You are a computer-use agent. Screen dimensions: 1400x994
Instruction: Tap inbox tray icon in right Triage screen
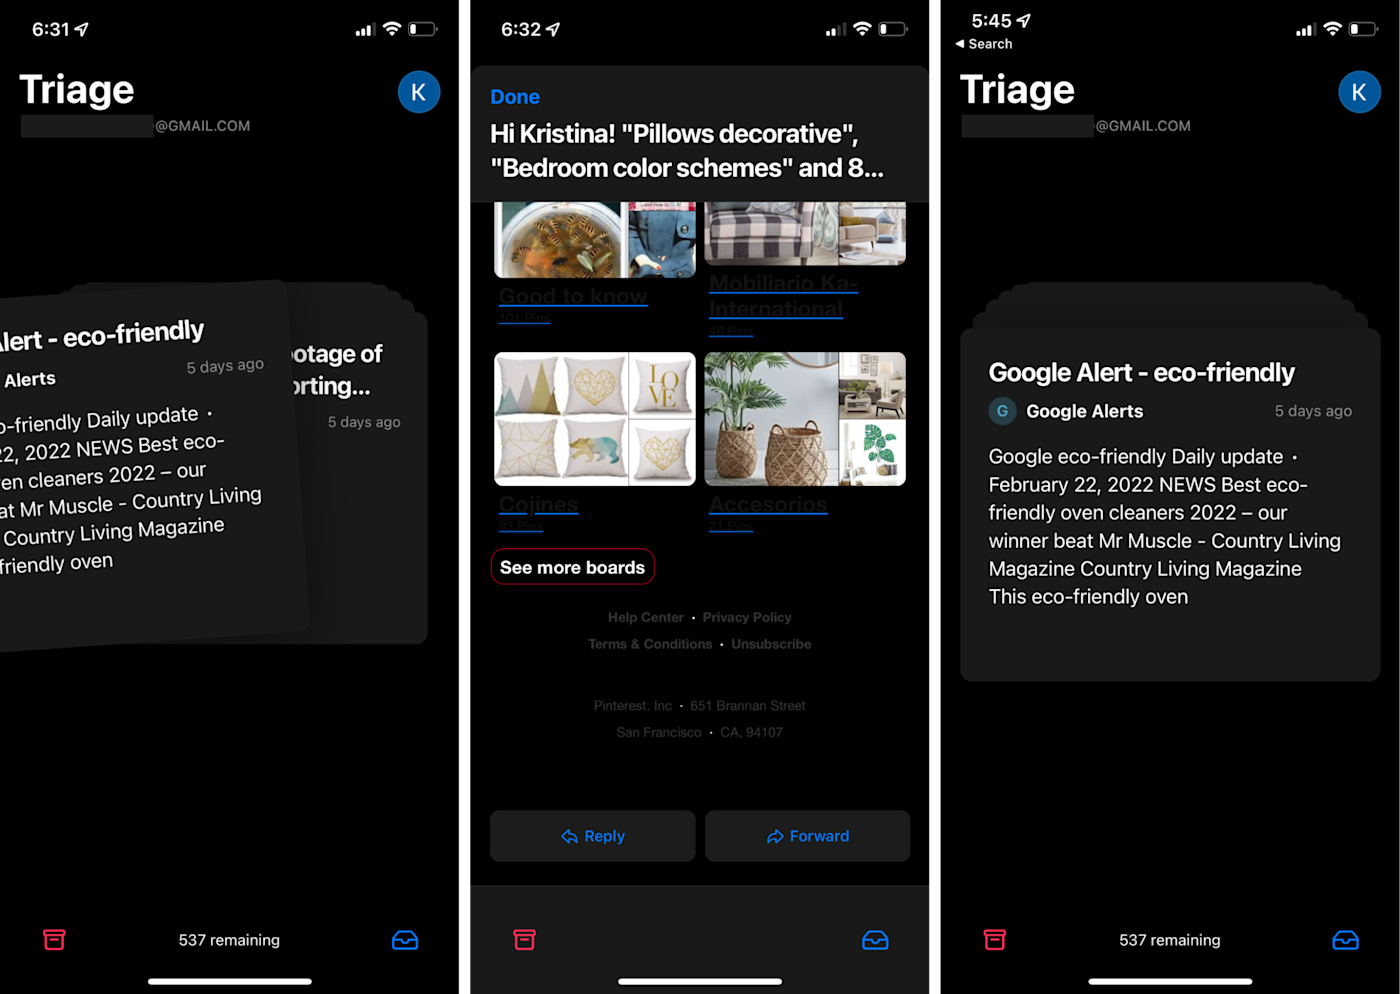coord(1345,940)
